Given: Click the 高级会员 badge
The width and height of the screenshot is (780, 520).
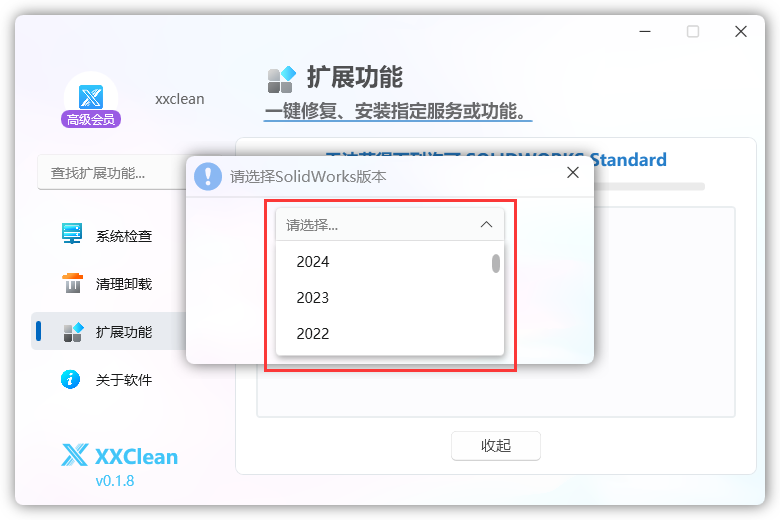Looking at the screenshot, I should pyautogui.click(x=91, y=119).
